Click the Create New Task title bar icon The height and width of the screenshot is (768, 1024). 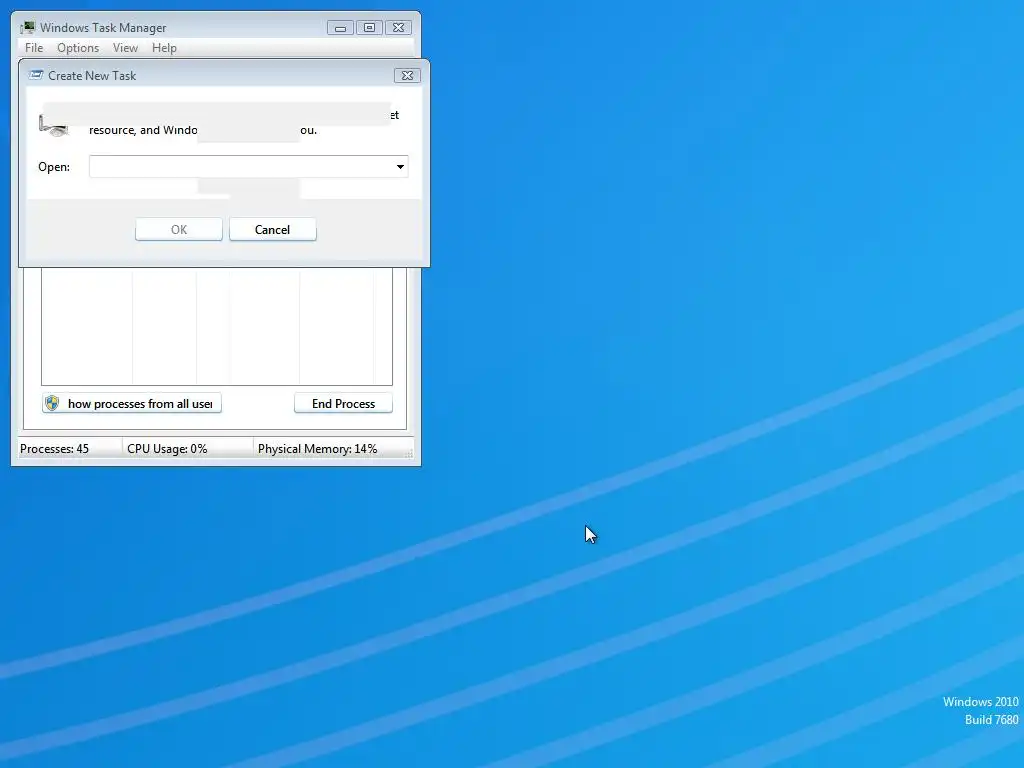(x=36, y=75)
